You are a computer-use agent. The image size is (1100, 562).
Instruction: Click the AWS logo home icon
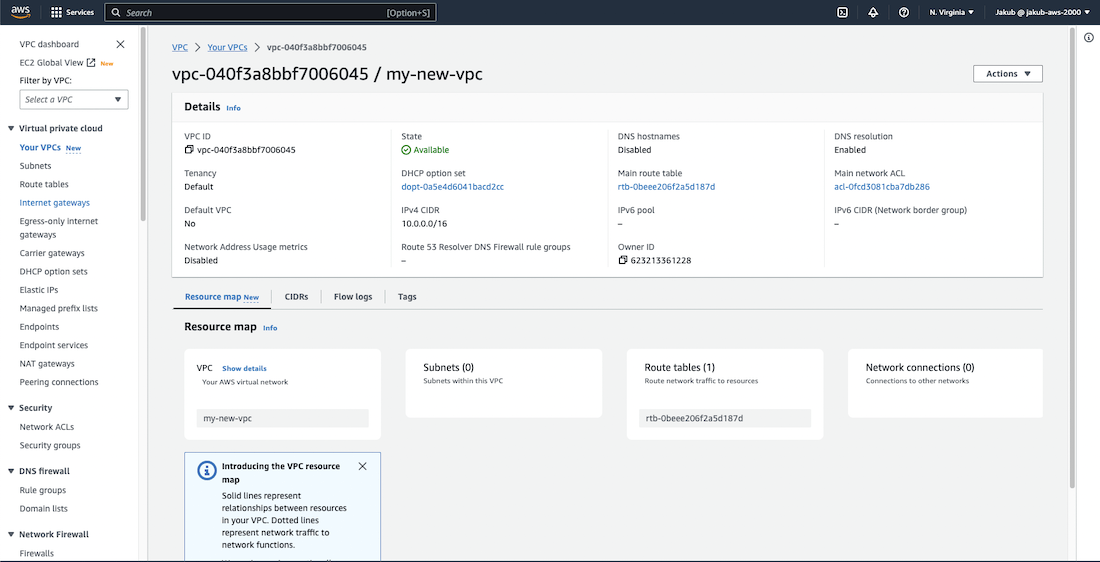pos(22,12)
